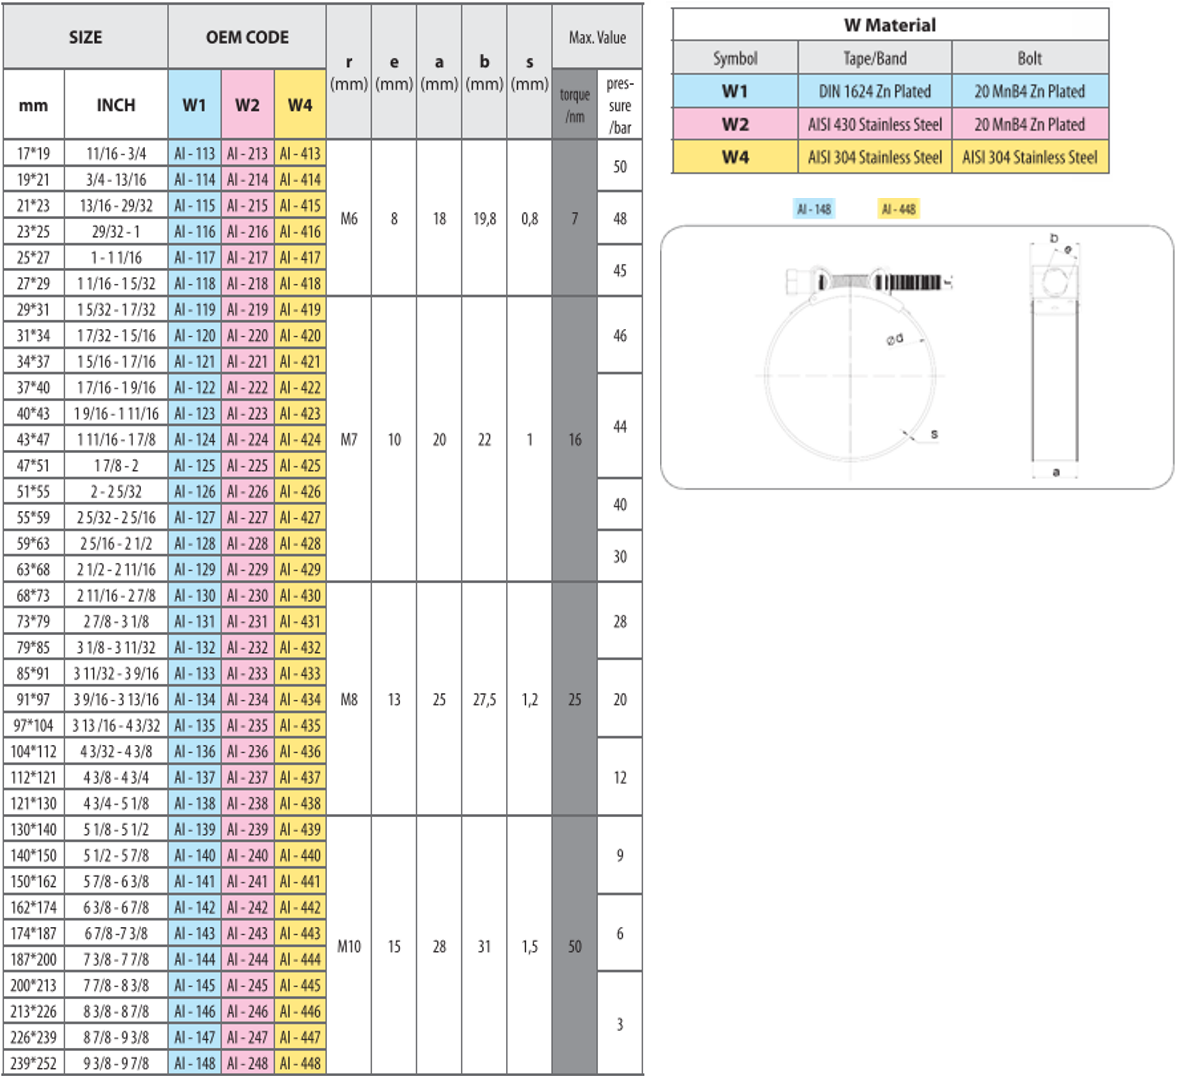Click the M6 thread size cell

pyautogui.click(x=349, y=218)
